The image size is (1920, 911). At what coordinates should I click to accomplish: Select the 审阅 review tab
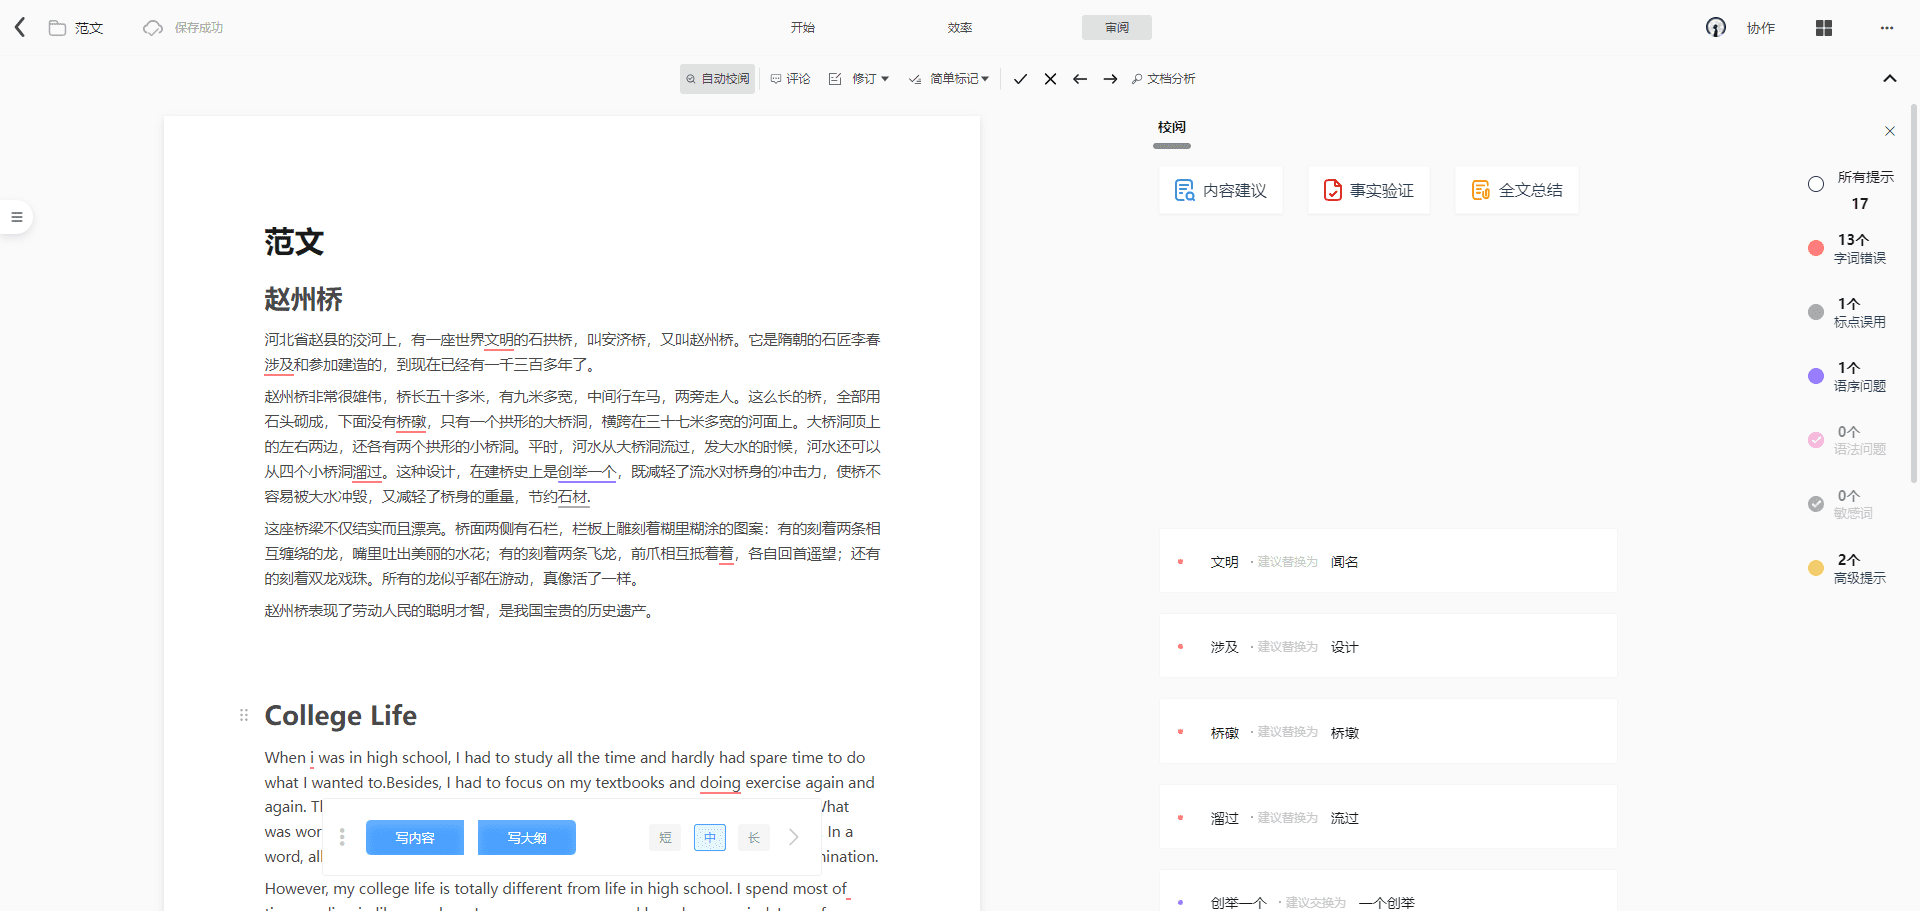[1117, 28]
